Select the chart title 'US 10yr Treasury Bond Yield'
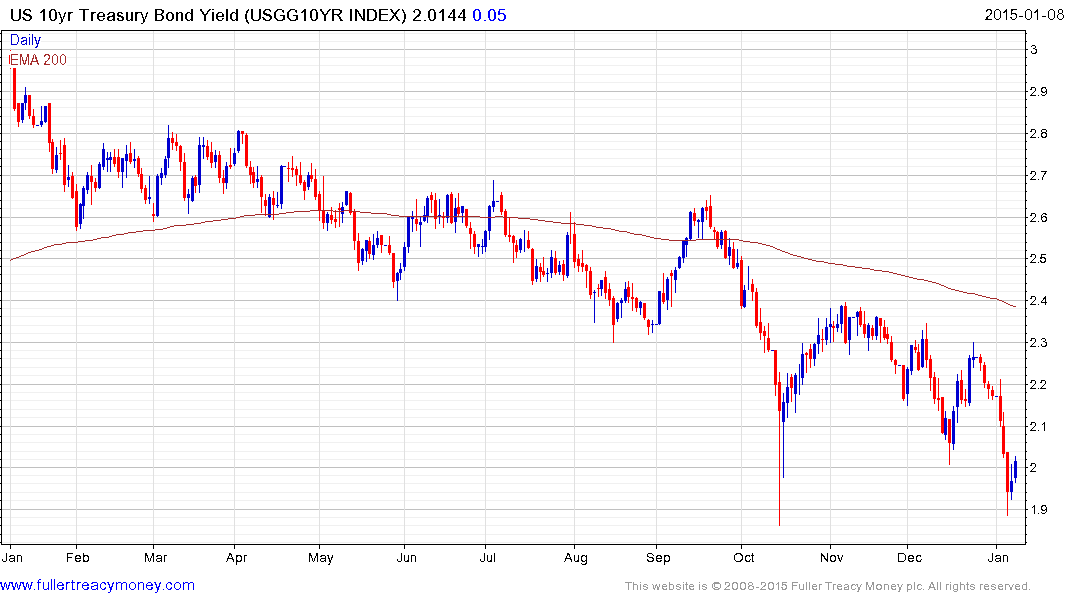This screenshot has width=1075, height=600. 124,15
